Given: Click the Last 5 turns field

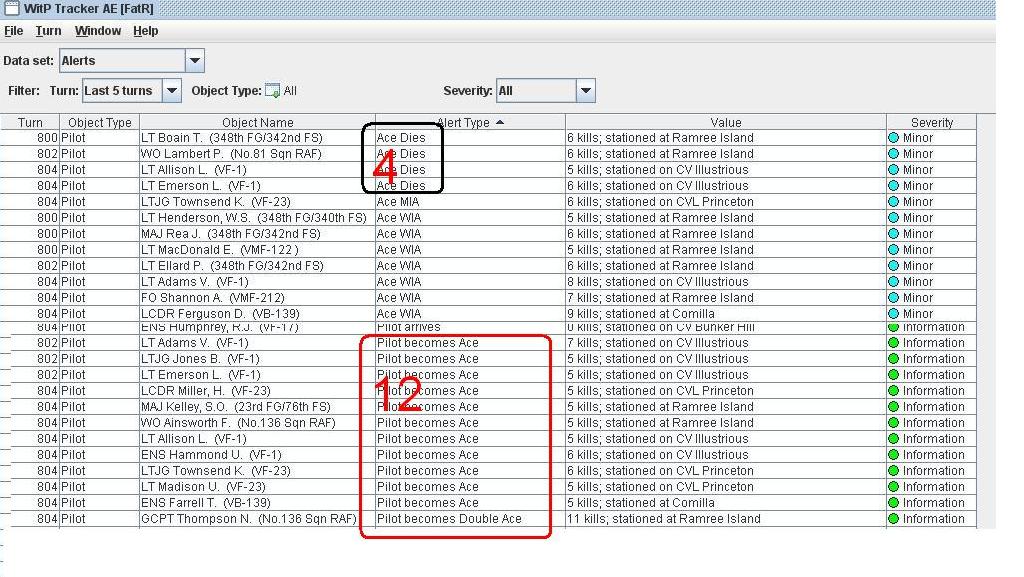Looking at the screenshot, I should tap(122, 91).
